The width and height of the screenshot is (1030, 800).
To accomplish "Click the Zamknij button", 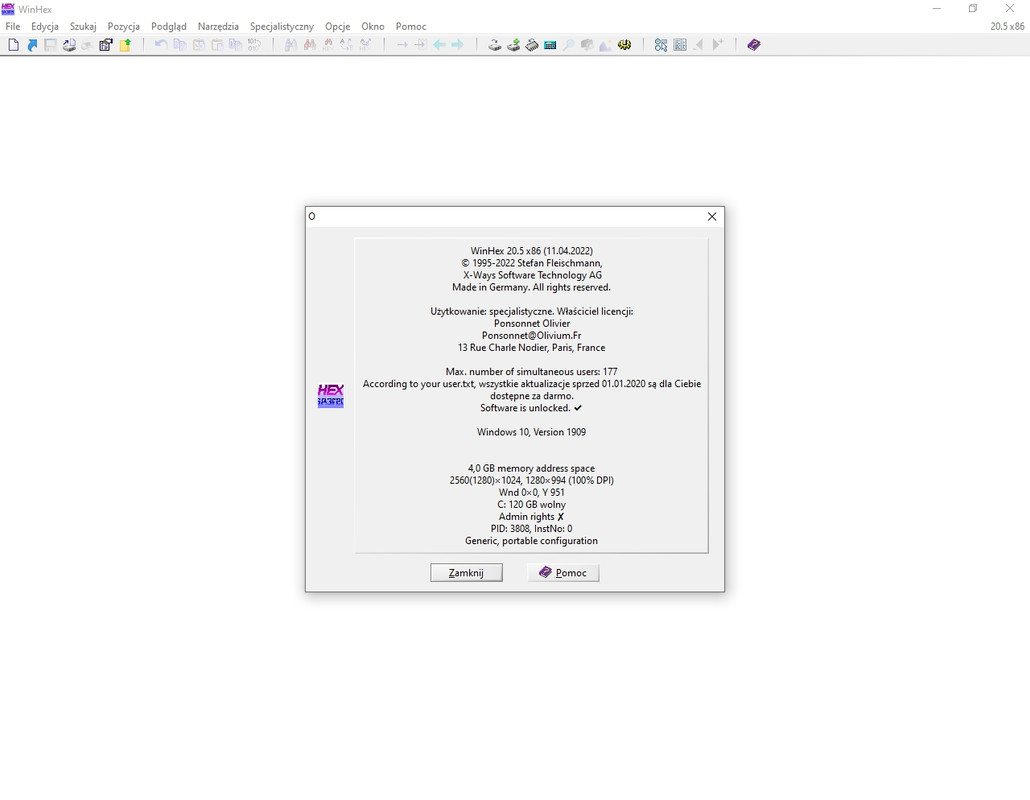I will [466, 573].
